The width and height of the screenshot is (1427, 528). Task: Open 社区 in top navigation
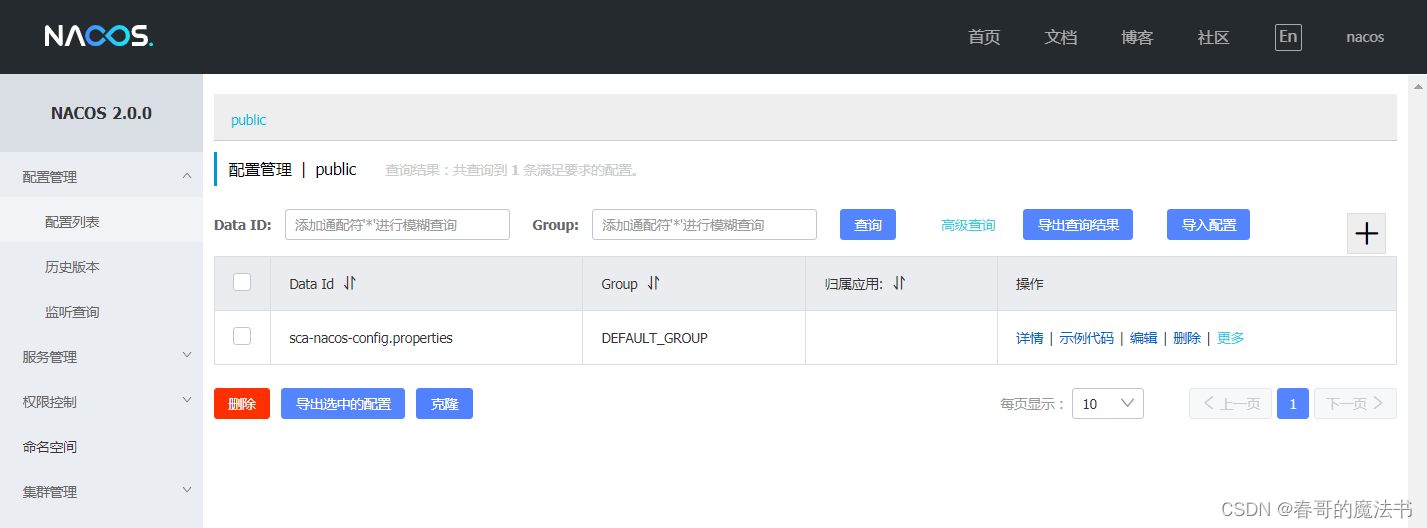pyautogui.click(x=1213, y=37)
